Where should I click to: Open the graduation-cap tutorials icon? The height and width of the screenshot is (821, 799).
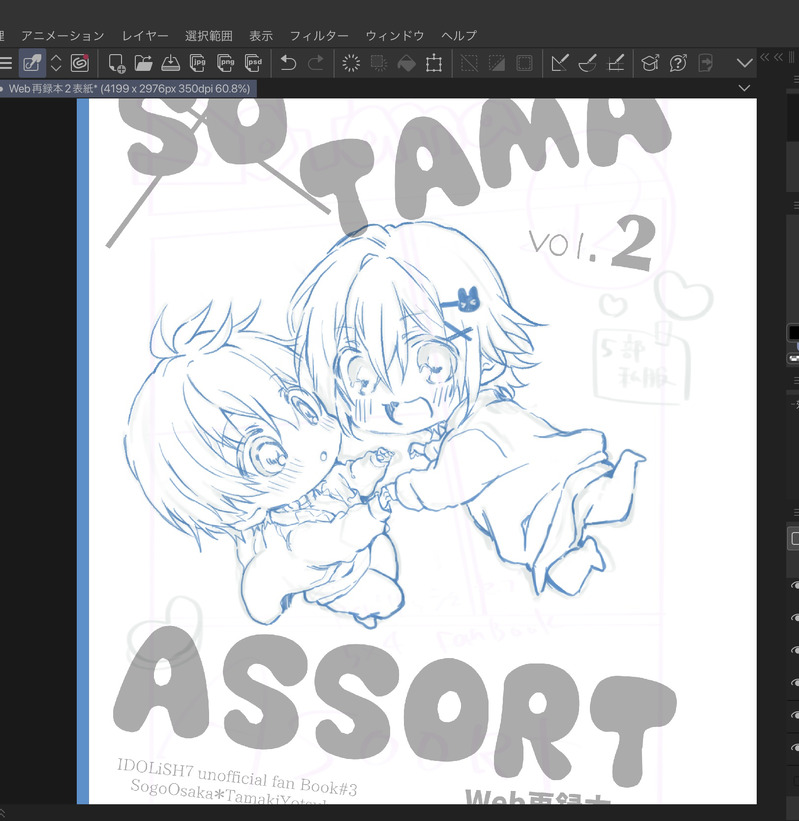tap(650, 63)
